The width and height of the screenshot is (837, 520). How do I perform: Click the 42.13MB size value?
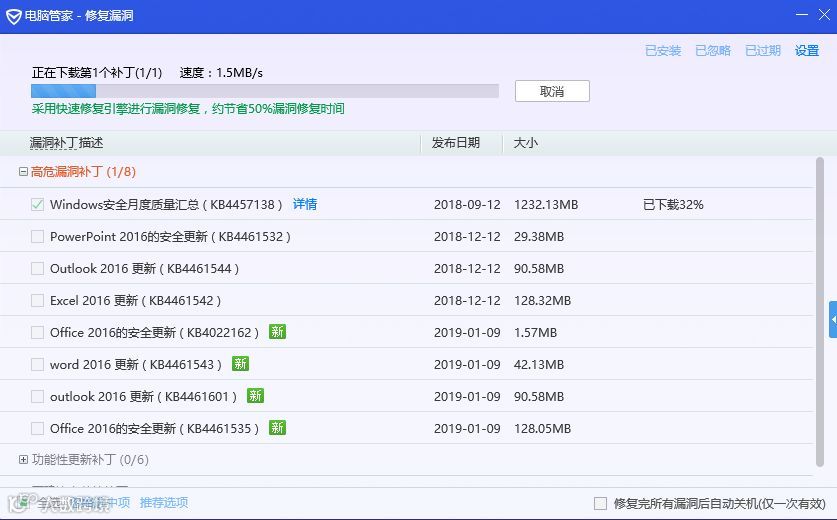coord(539,365)
